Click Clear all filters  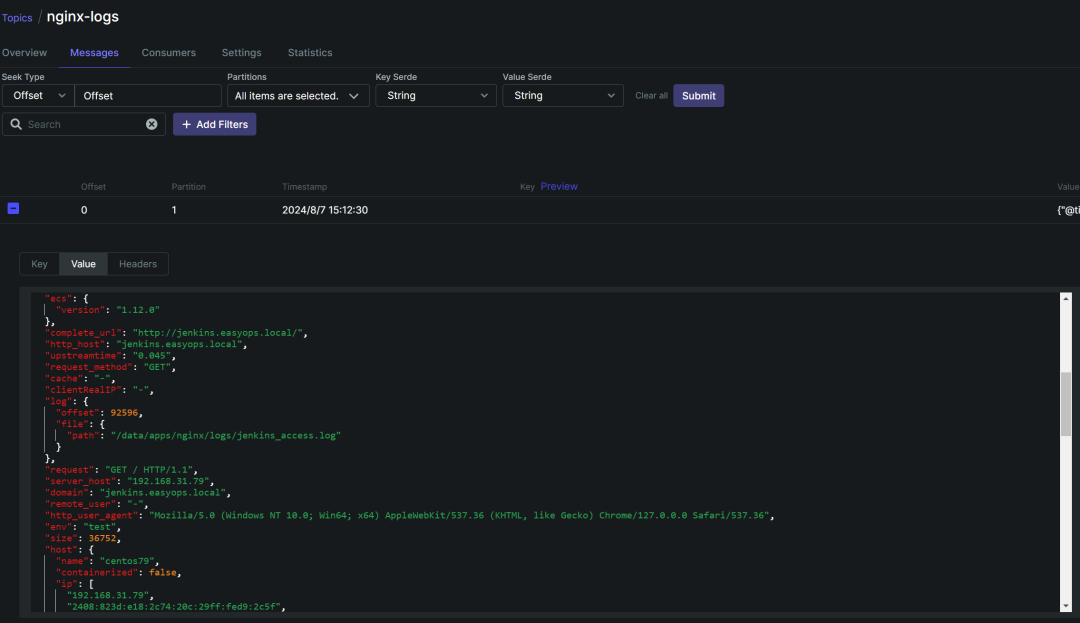coord(651,96)
